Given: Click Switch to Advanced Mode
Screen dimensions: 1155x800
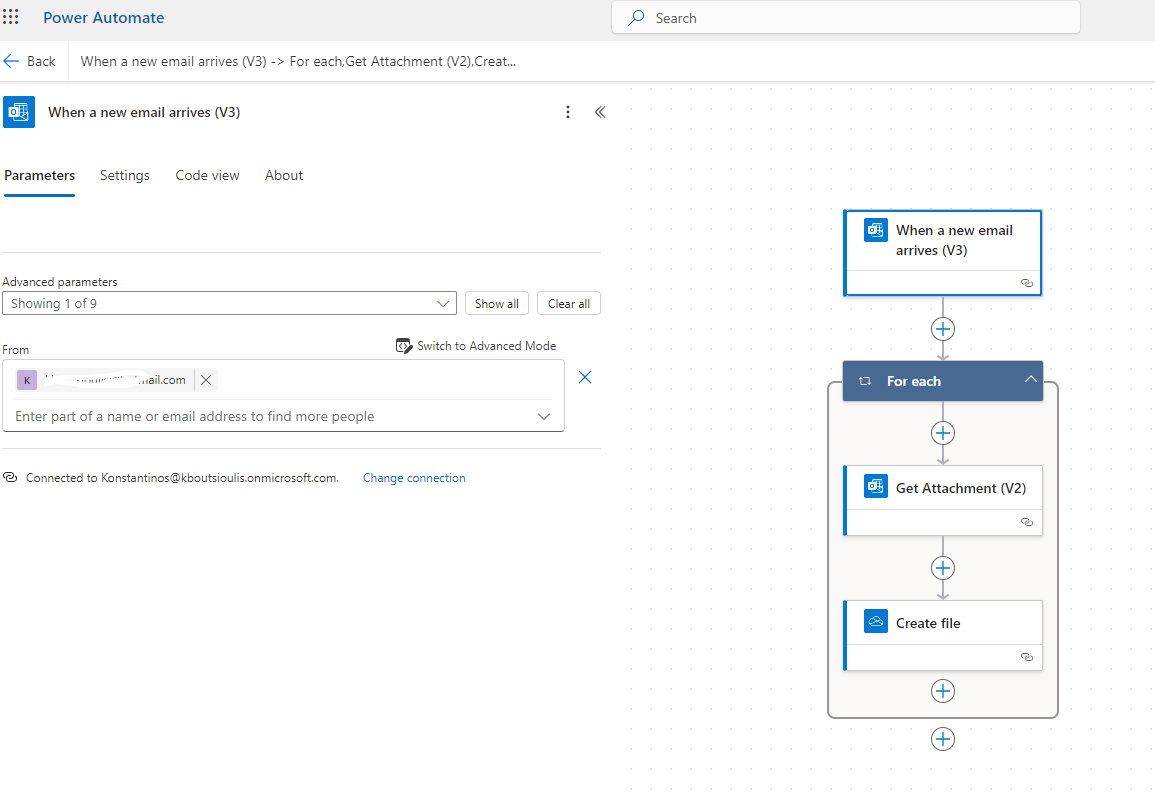Looking at the screenshot, I should click(476, 345).
